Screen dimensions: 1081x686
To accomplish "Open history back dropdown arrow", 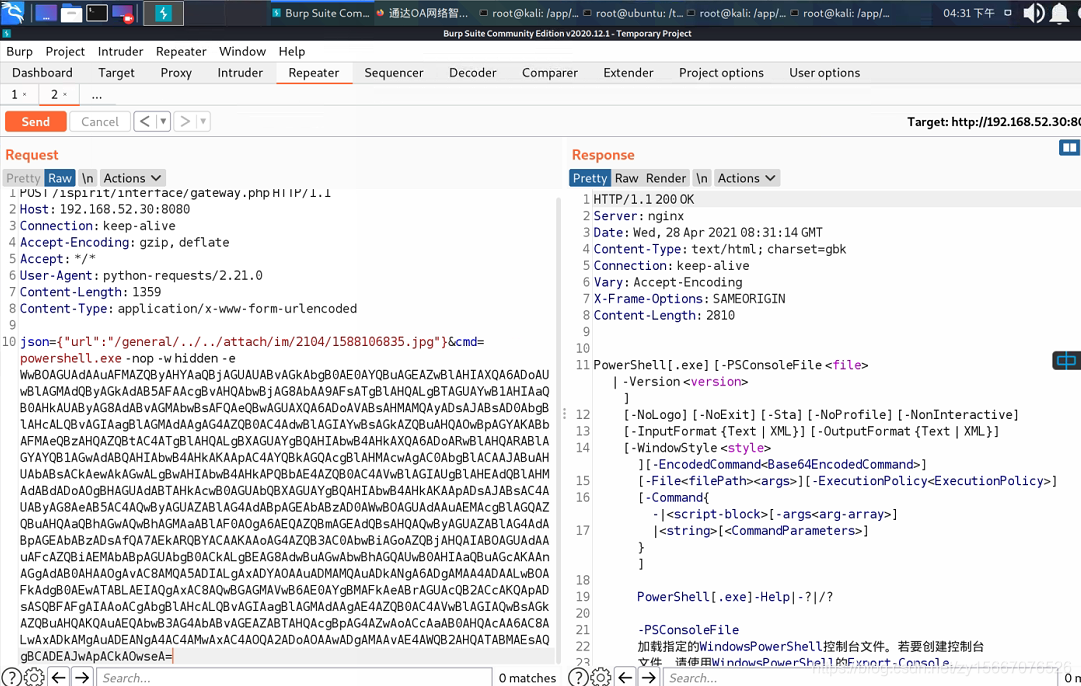I will [x=163, y=121].
